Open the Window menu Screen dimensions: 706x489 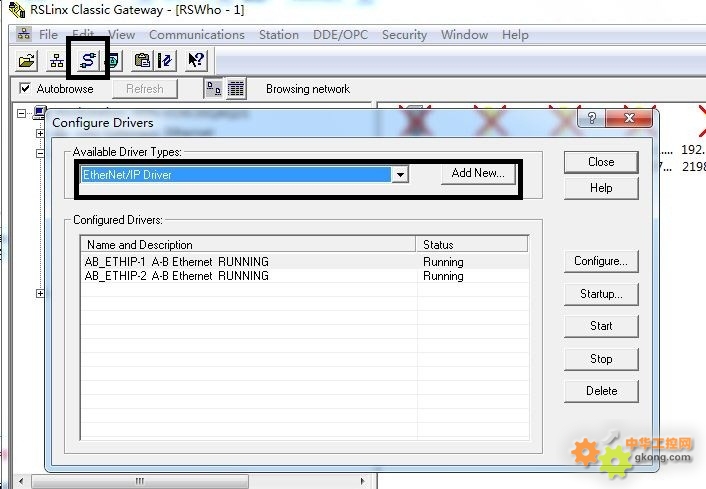[x=464, y=35]
